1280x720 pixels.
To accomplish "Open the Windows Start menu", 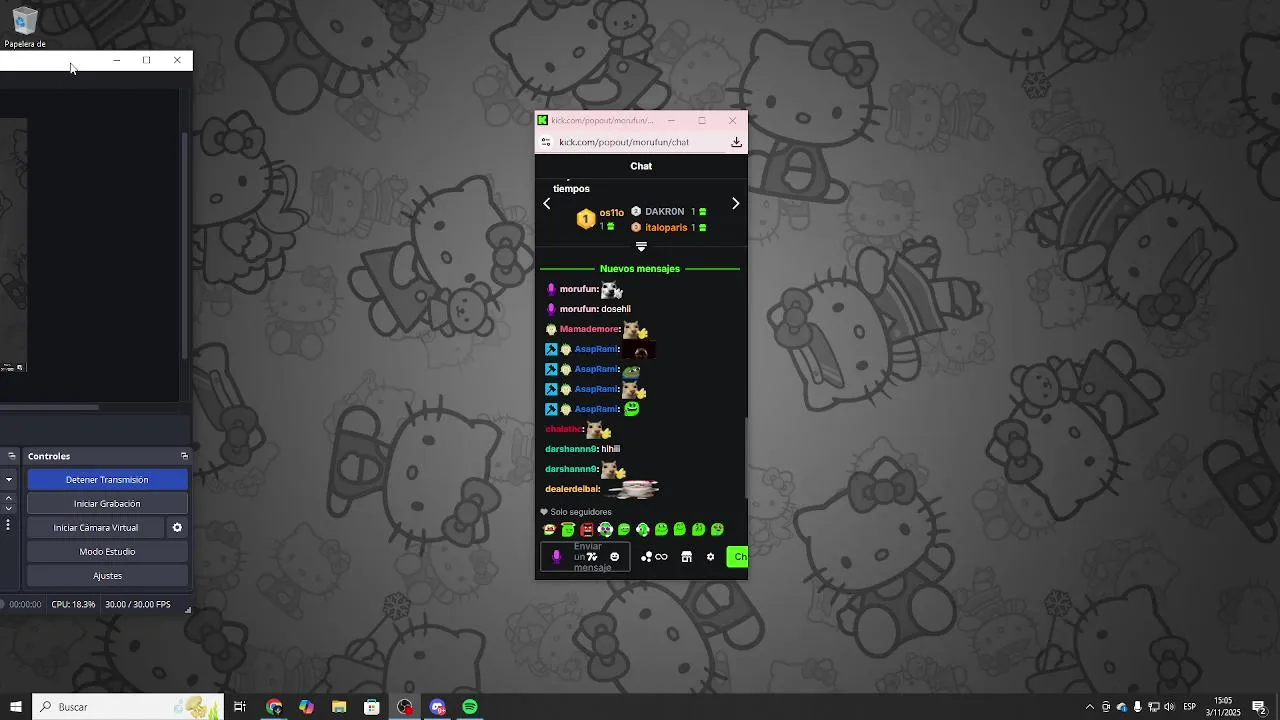I will (15, 707).
